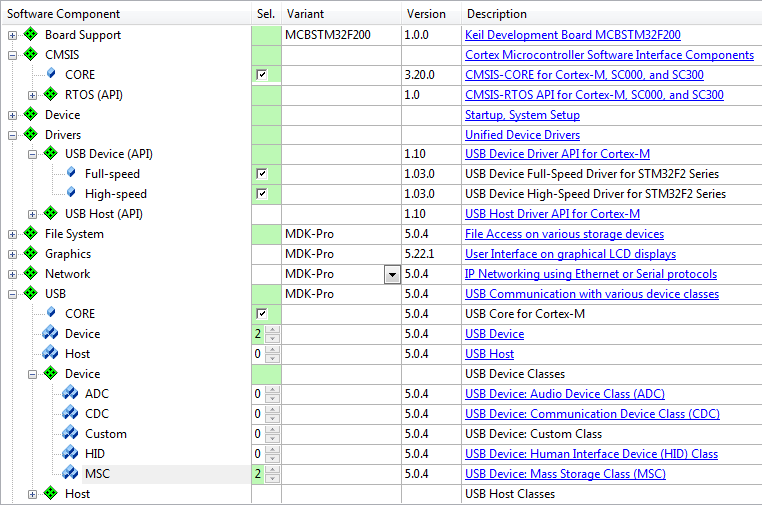Expand the Board Support tree node
Image resolution: width=762 pixels, height=505 pixels.
[12, 35]
